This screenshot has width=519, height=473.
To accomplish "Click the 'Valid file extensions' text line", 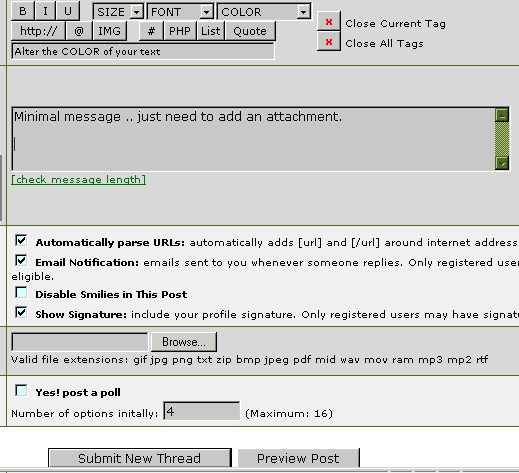I will pos(249,360).
